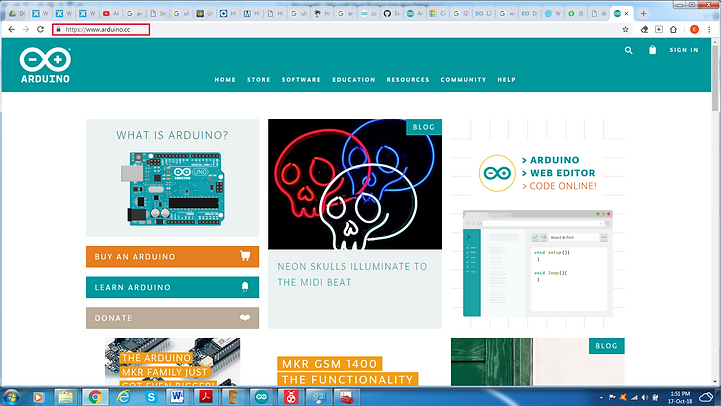Open Adobe Acrobat taskbar icon
Image resolution: width=721 pixels, height=406 pixels.
tap(206, 397)
